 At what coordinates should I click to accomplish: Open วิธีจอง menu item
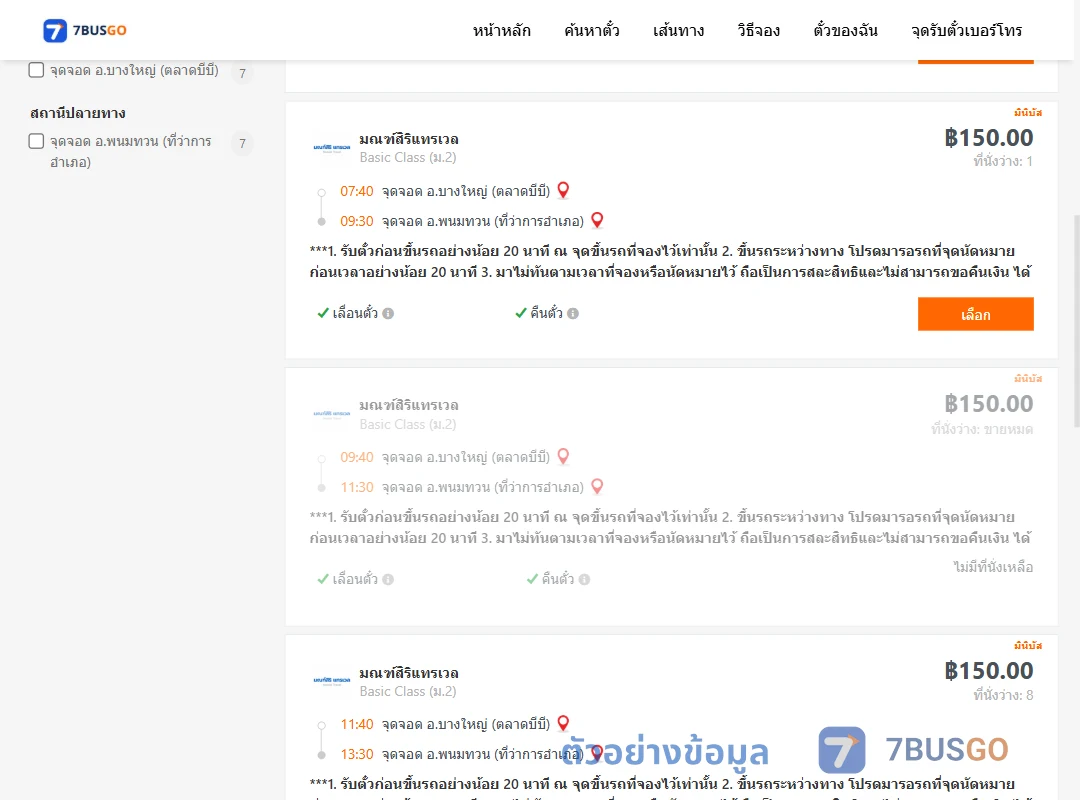(x=758, y=30)
